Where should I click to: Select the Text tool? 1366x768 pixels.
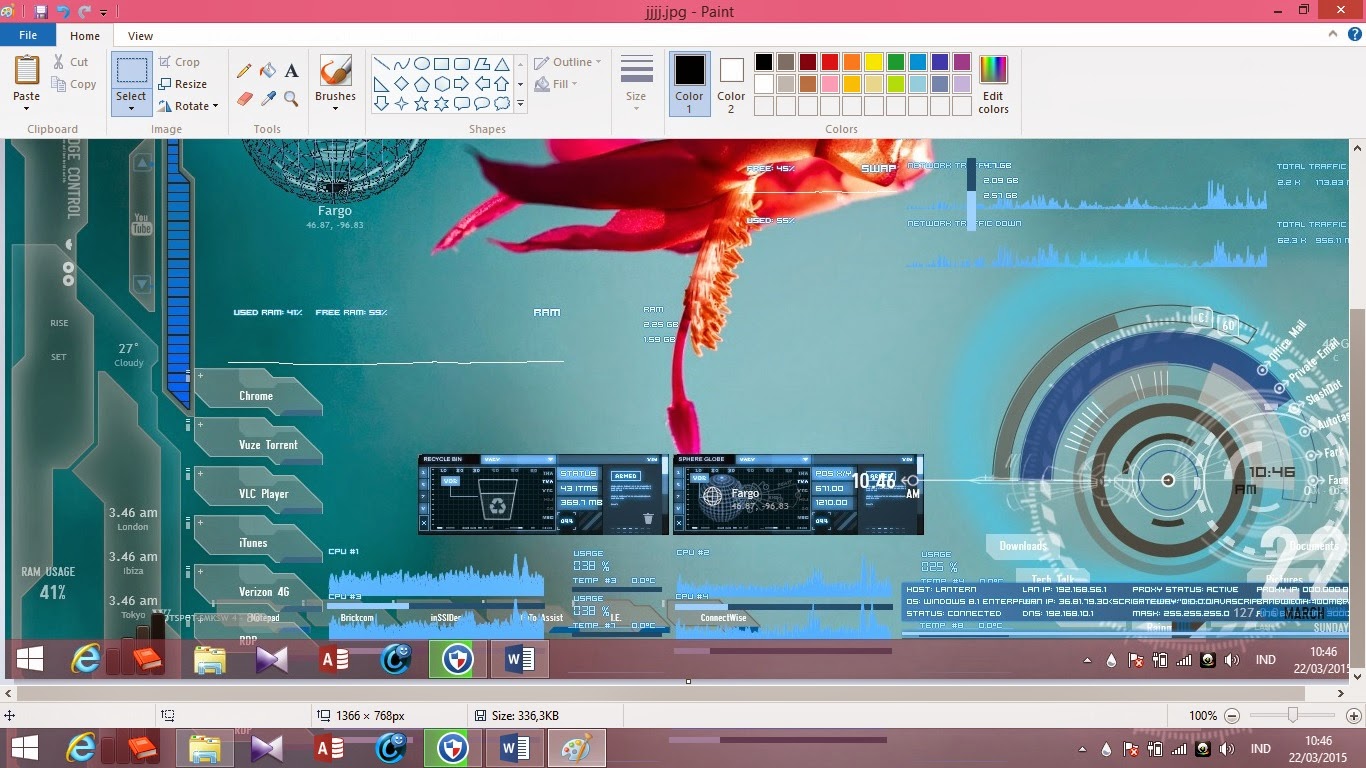coord(291,71)
